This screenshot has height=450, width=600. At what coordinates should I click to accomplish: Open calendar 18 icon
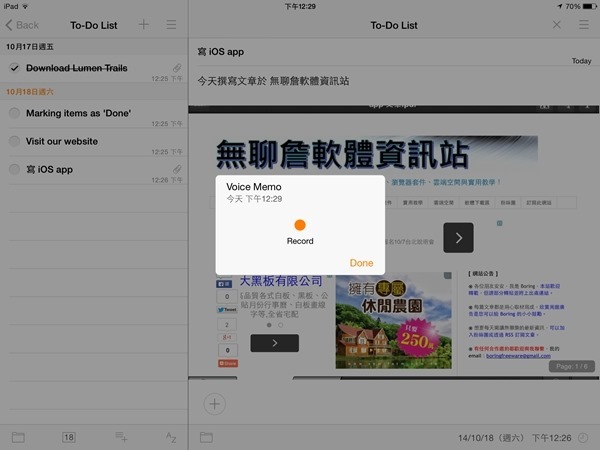[x=68, y=437]
